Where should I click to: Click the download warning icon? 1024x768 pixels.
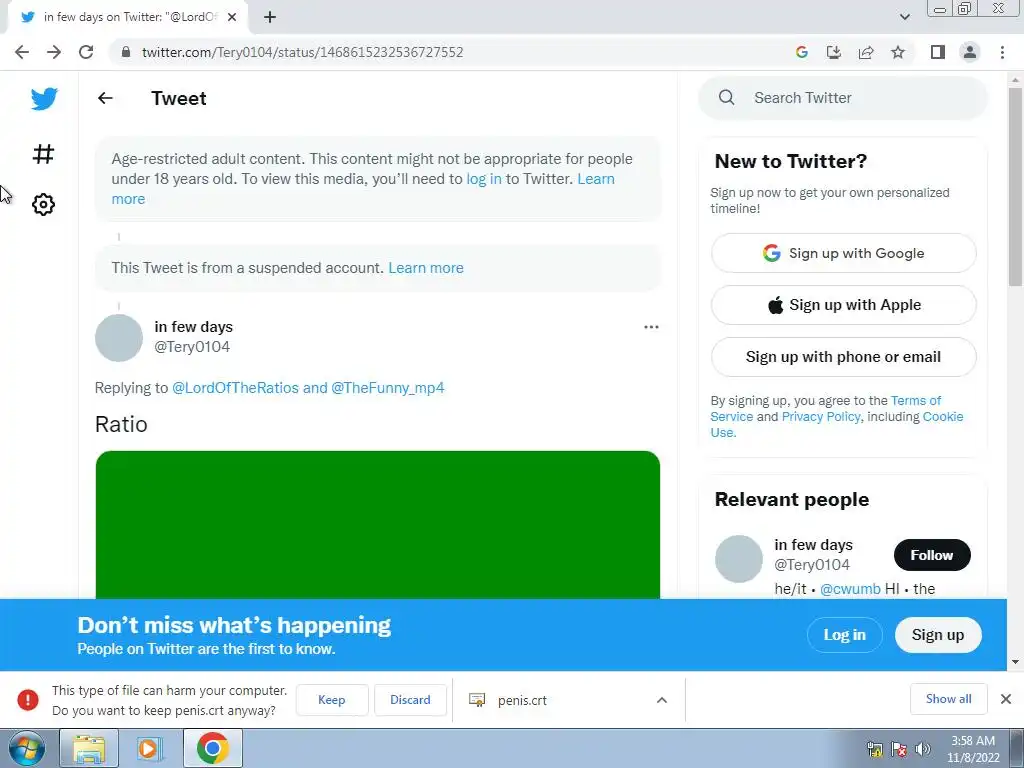click(x=27, y=699)
